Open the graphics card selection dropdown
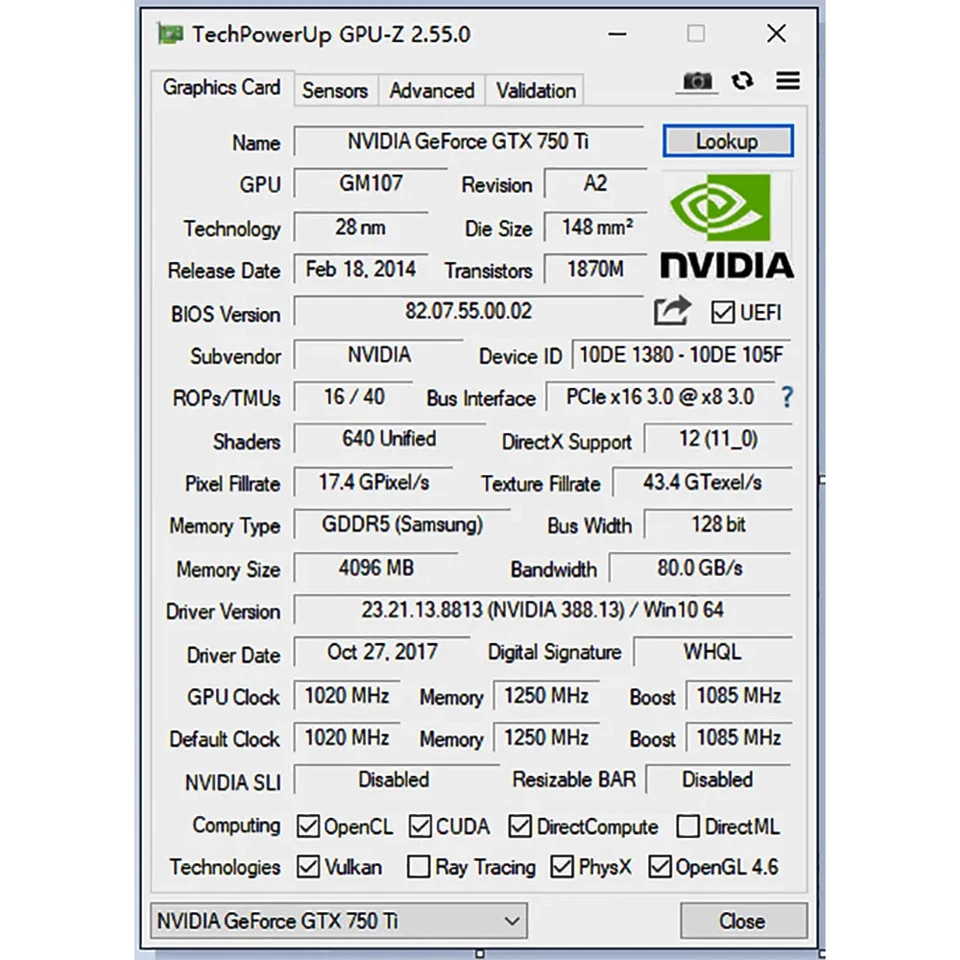 click(338, 921)
